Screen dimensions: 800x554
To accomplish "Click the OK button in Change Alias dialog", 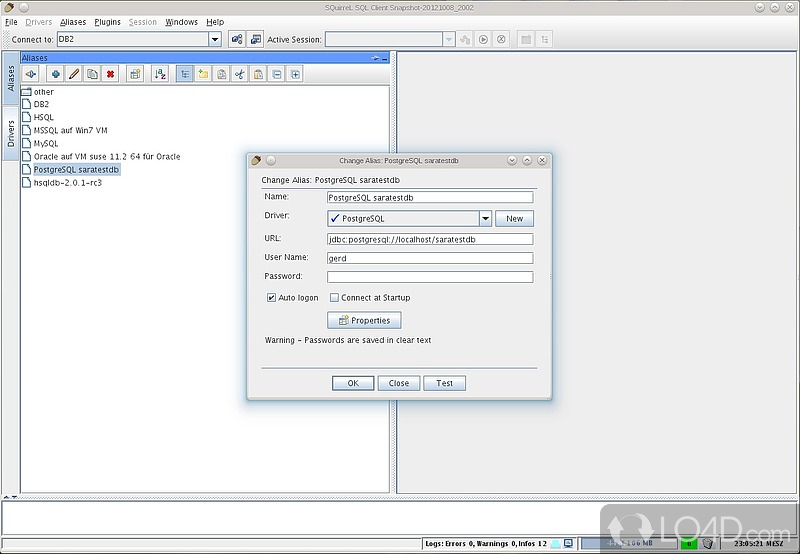I will tap(353, 383).
